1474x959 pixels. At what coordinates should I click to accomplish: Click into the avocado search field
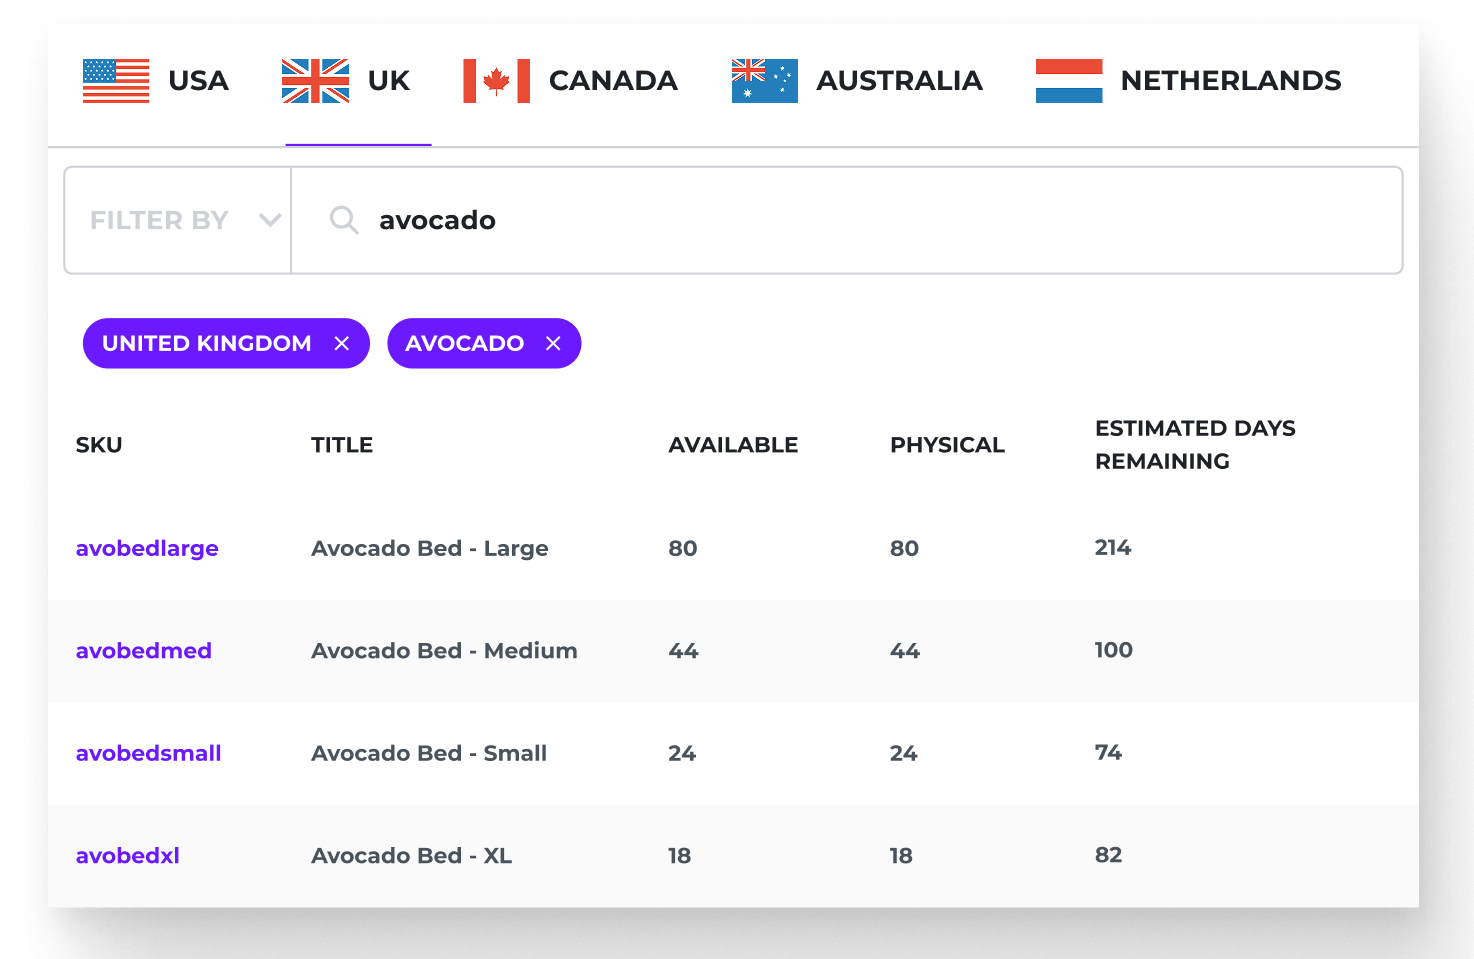click(800, 220)
